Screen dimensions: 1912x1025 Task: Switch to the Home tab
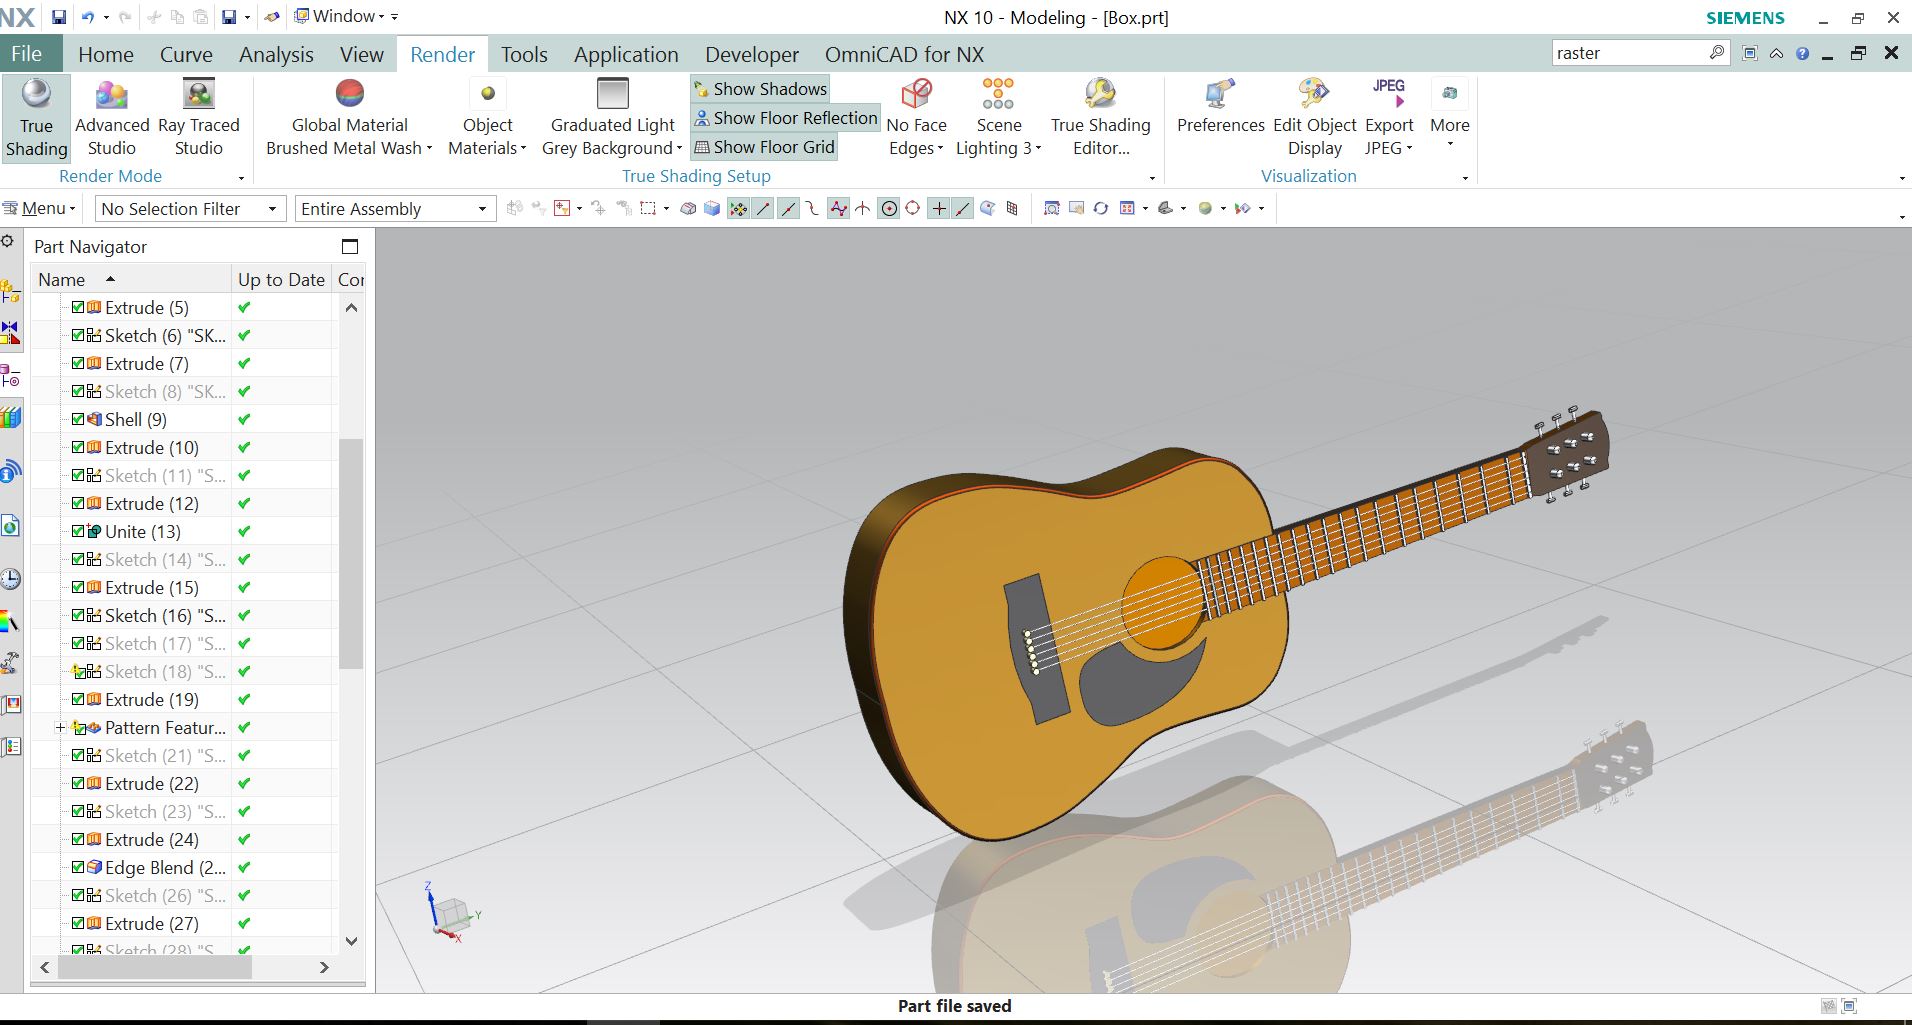point(106,55)
